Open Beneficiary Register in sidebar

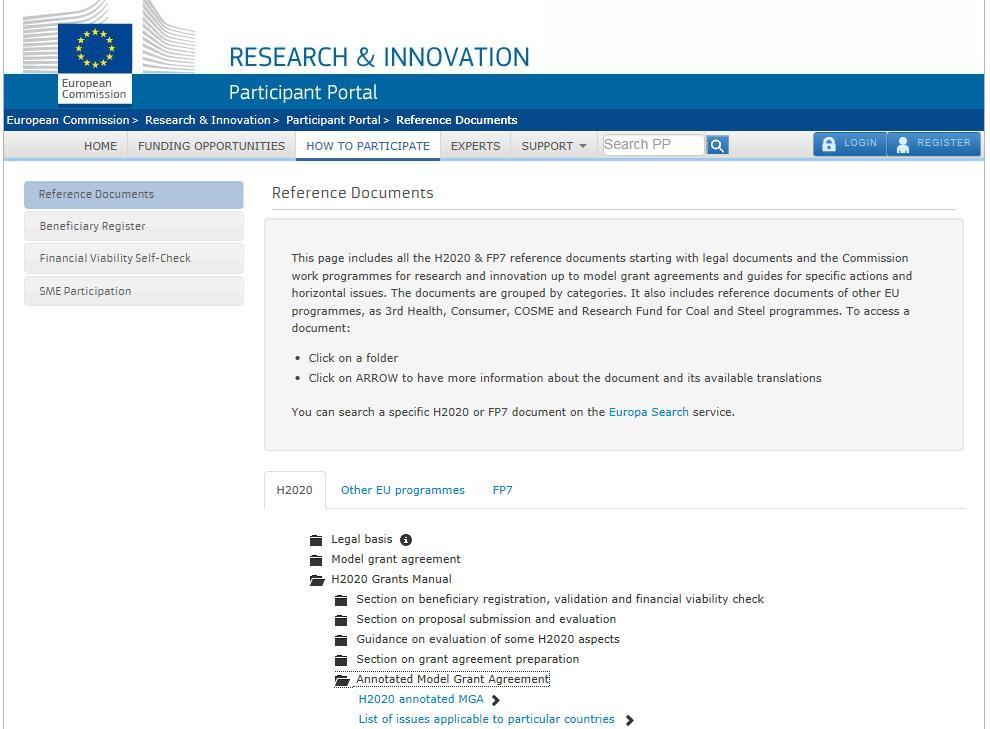[134, 226]
